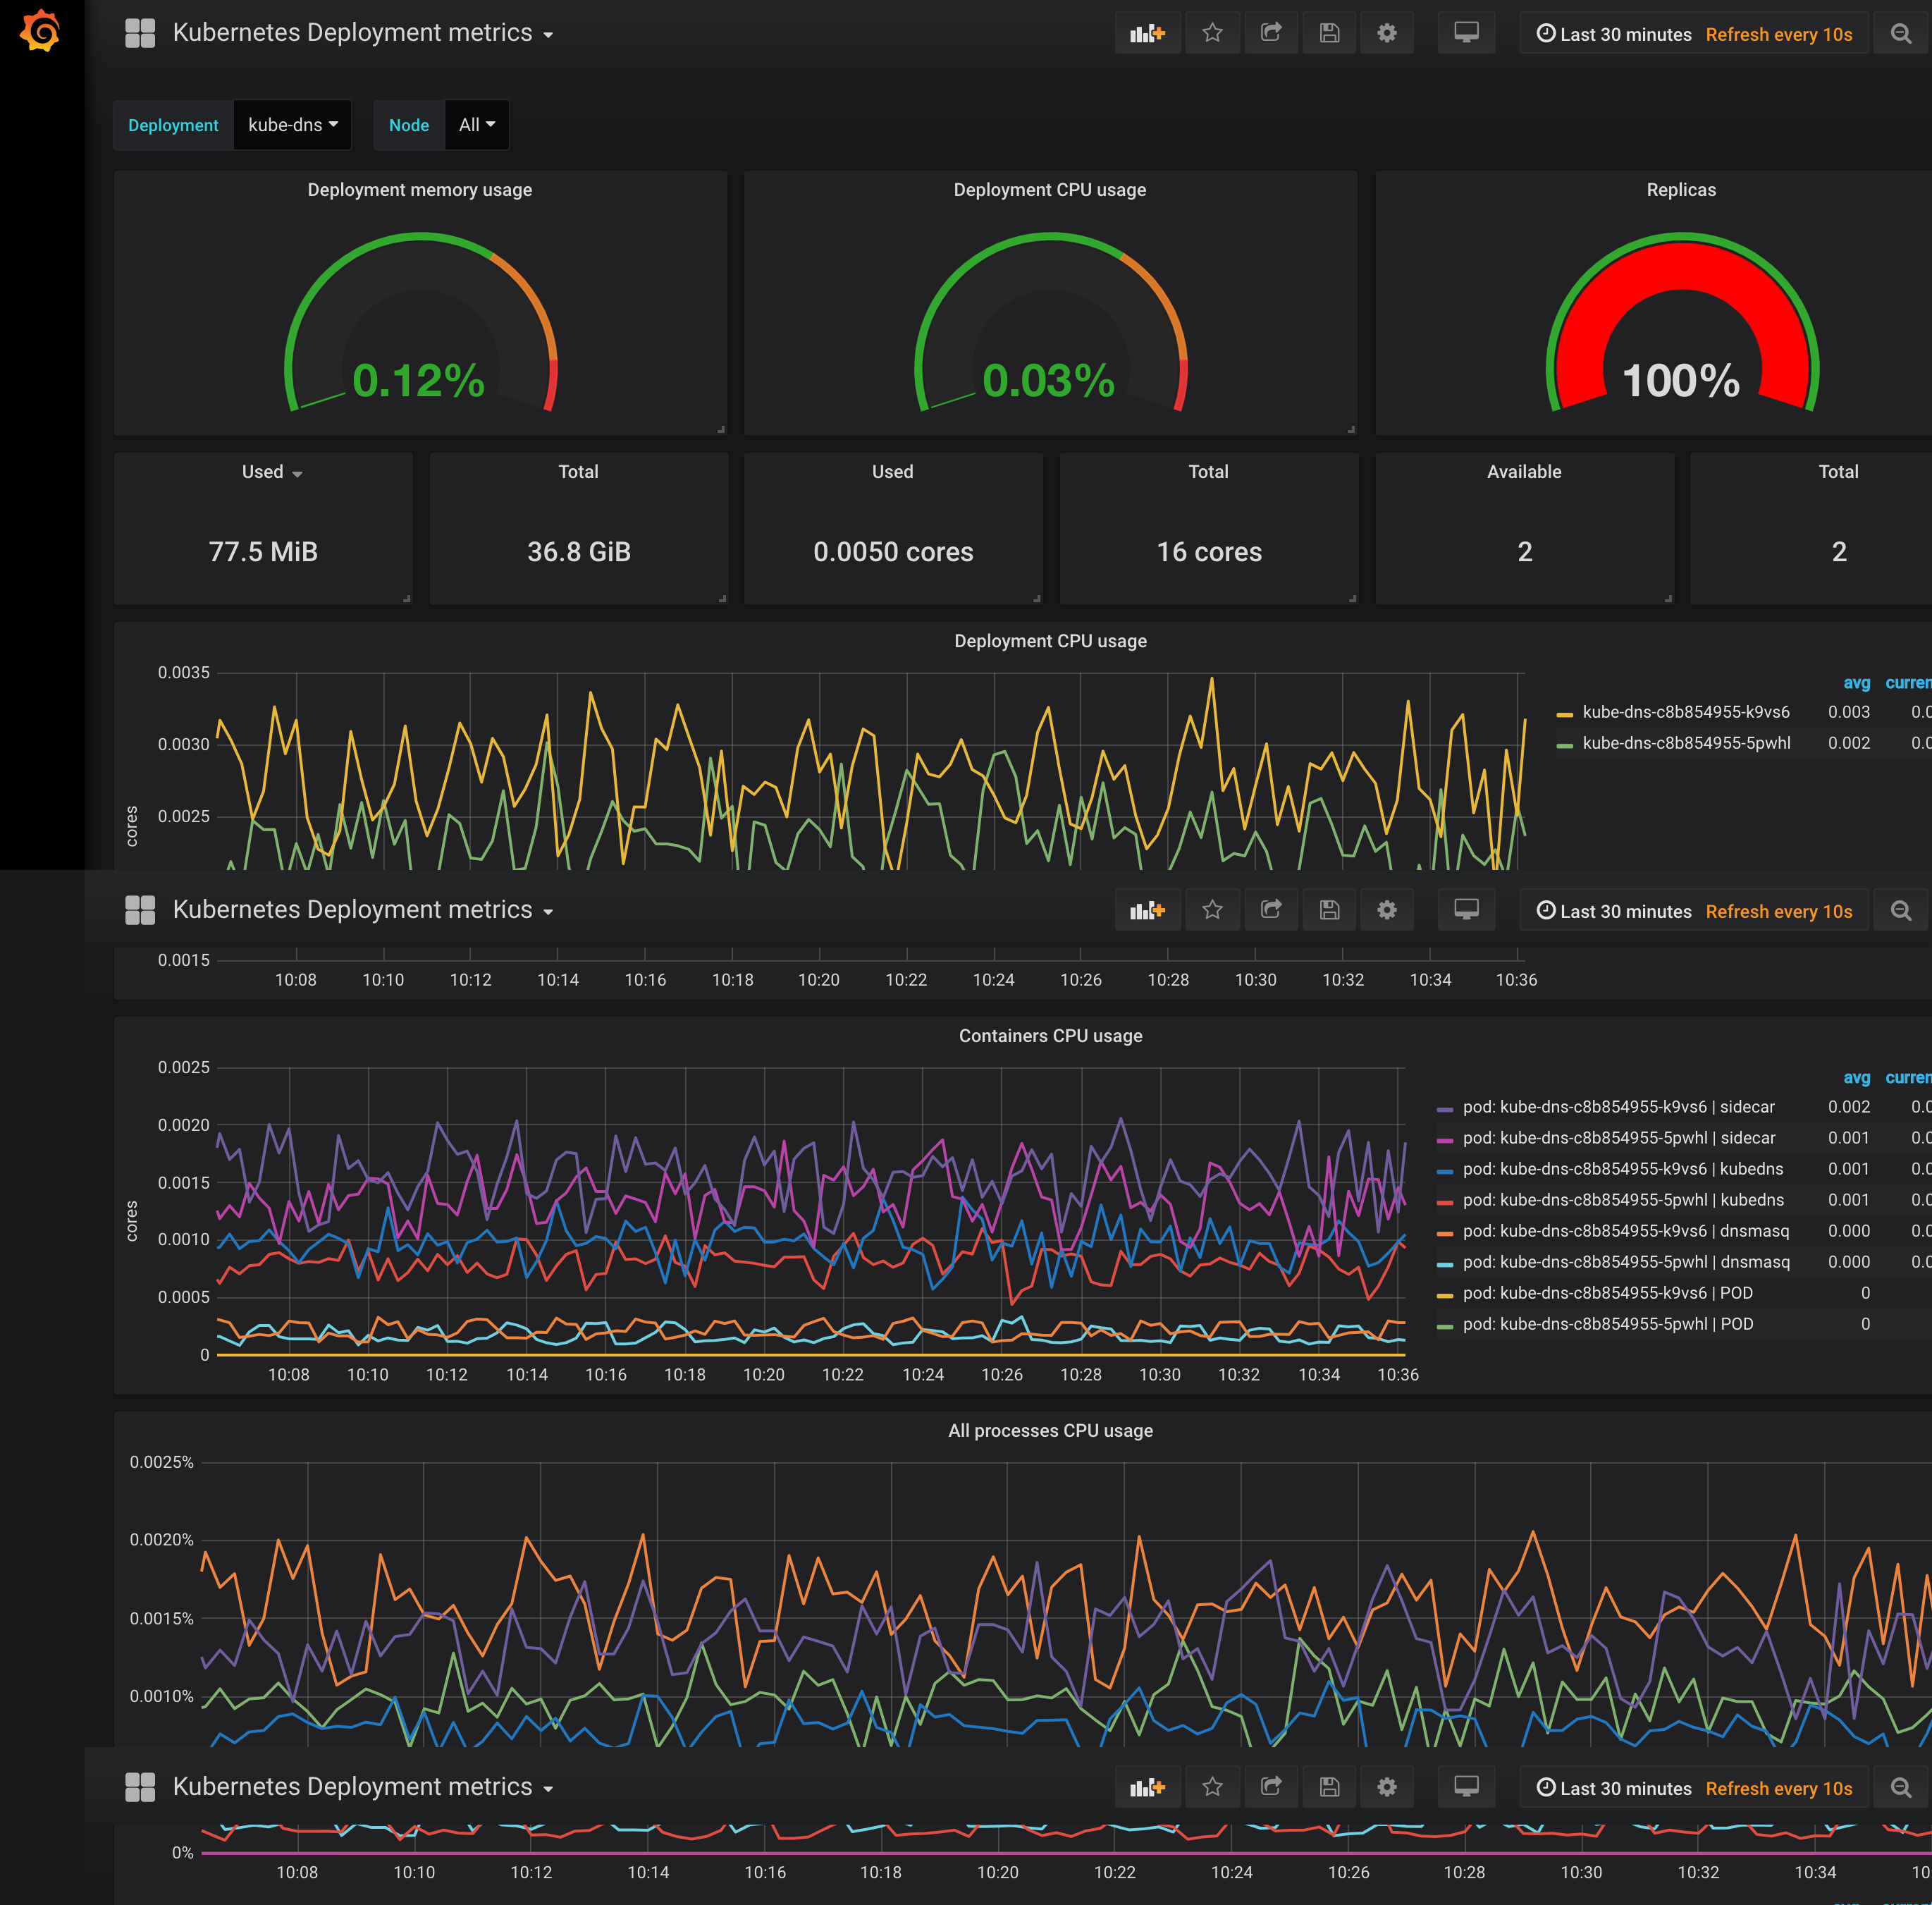Open Deployment CPU usage gauge panel title menu
This screenshot has height=1905, width=1932.
coord(1049,190)
